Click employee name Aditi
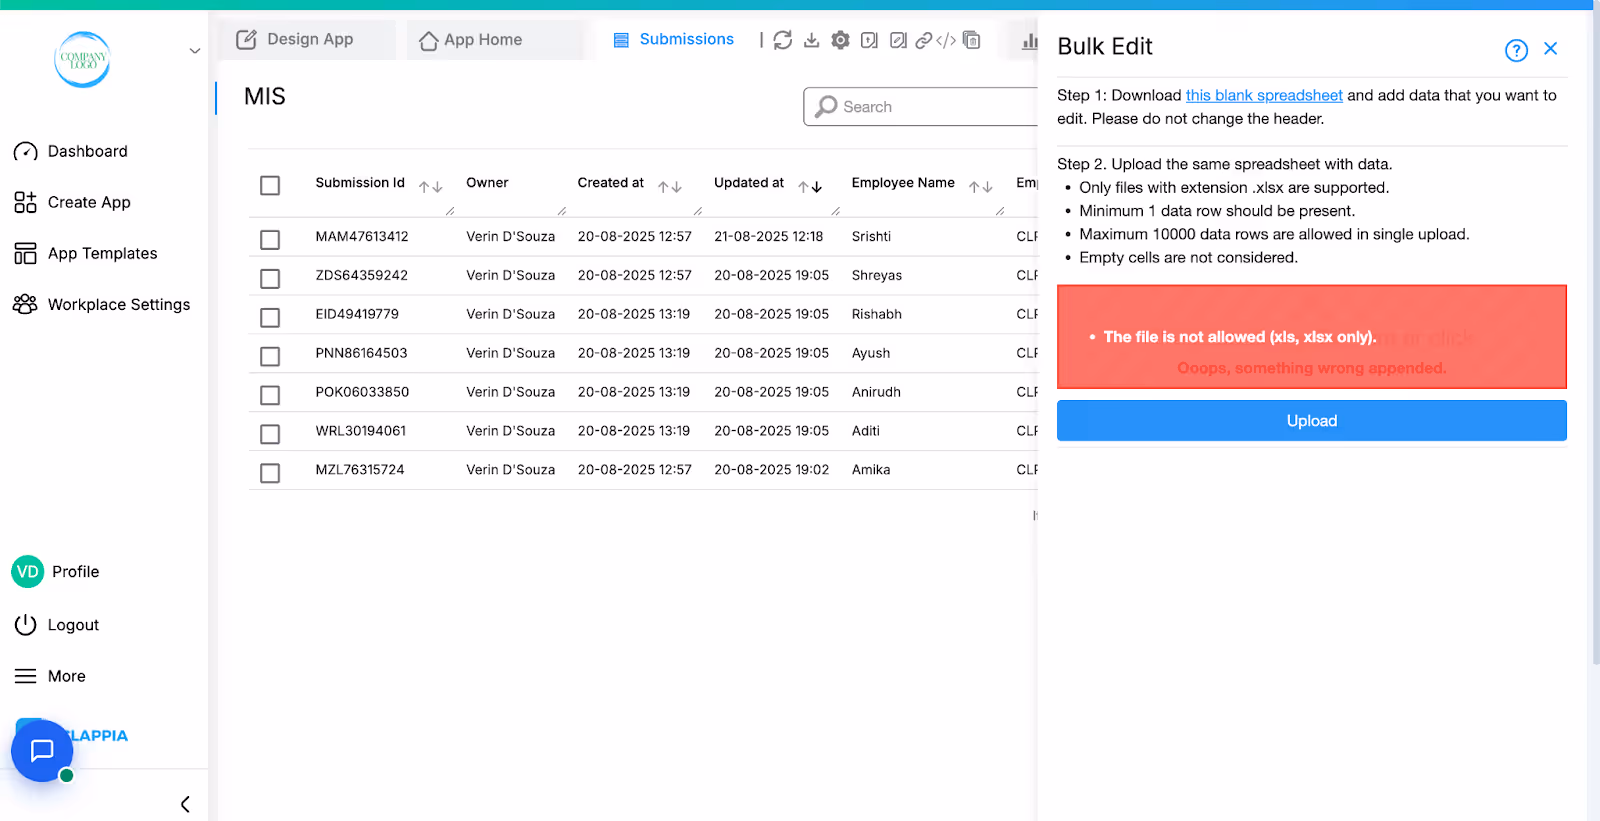 (866, 431)
